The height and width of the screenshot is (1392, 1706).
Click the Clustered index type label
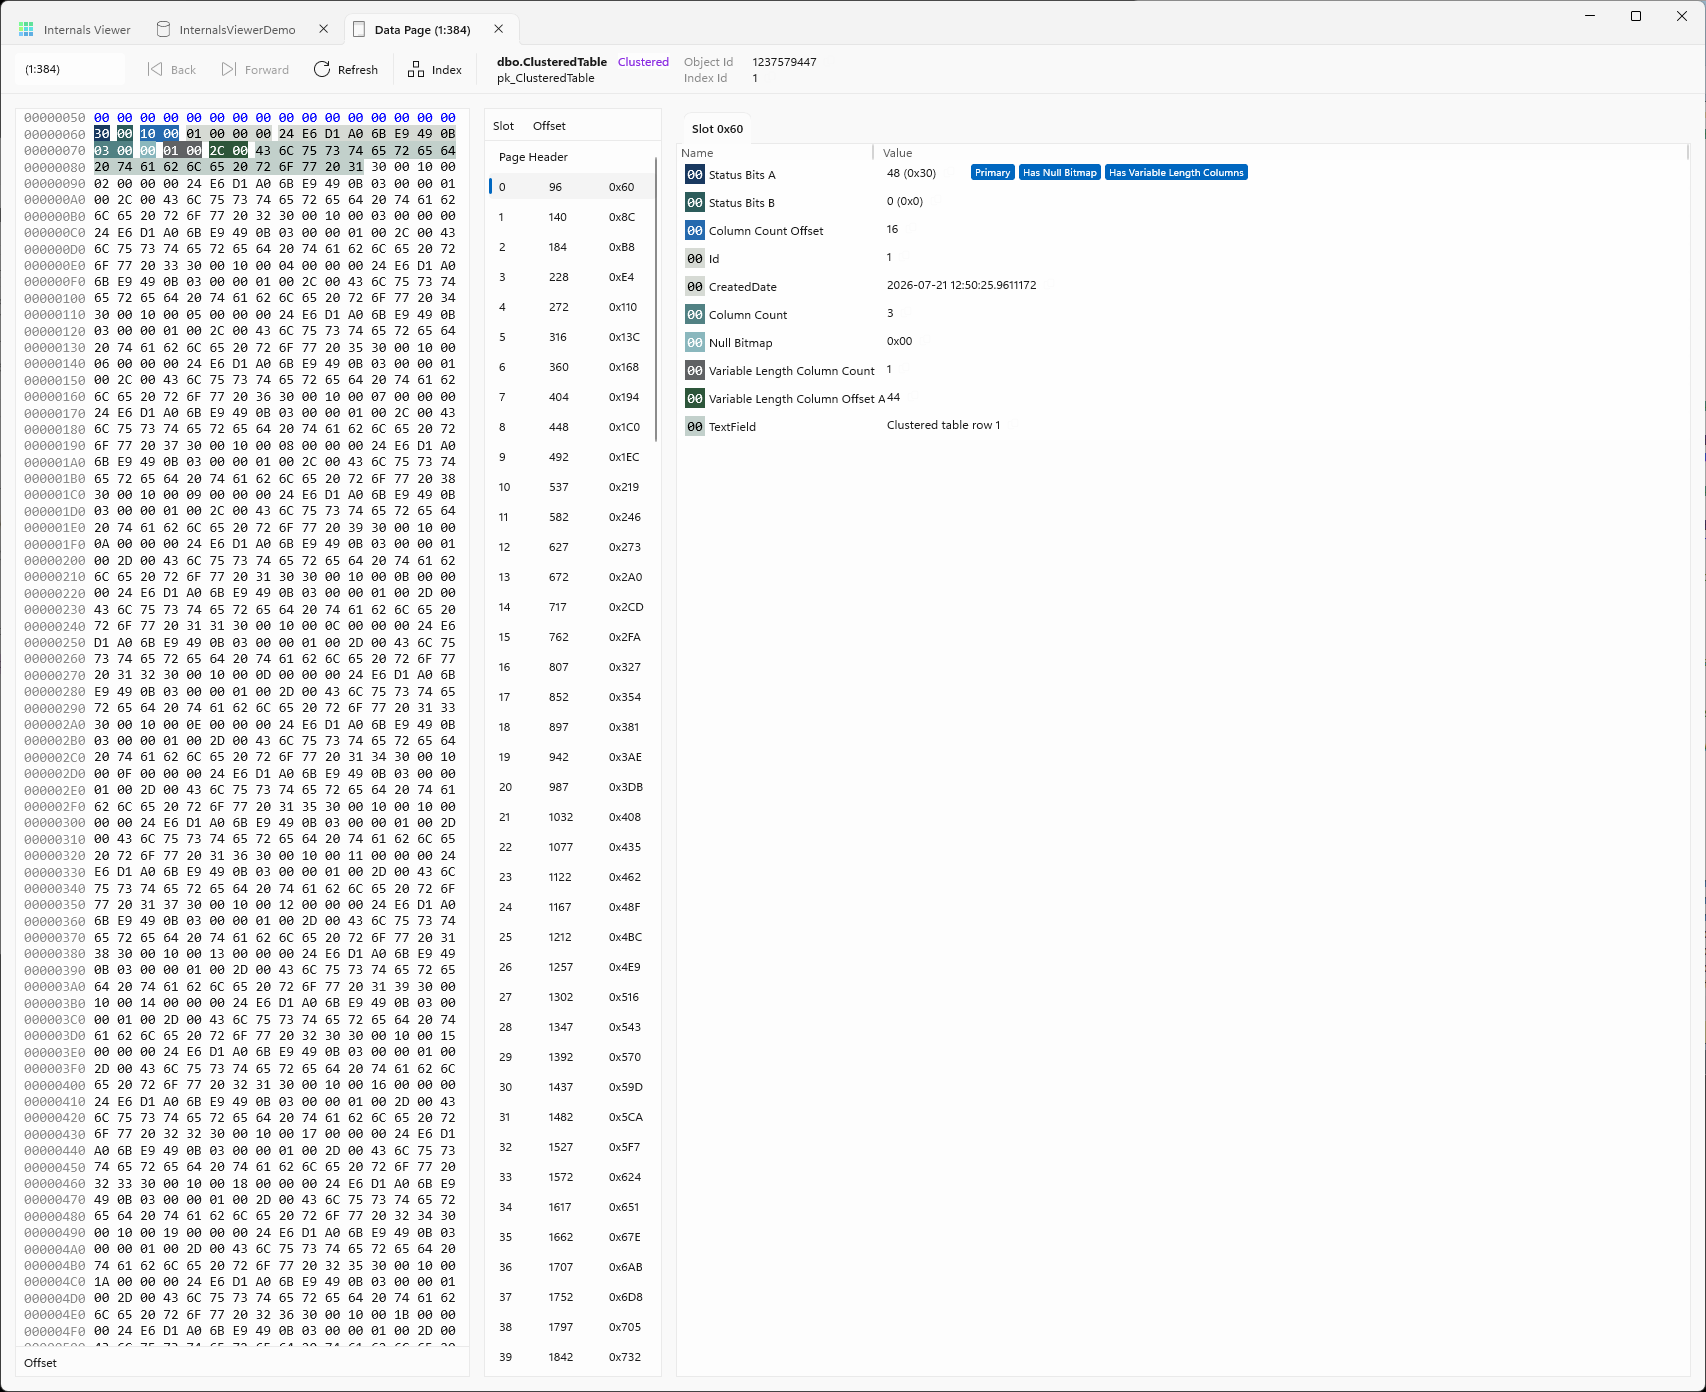[x=643, y=62]
